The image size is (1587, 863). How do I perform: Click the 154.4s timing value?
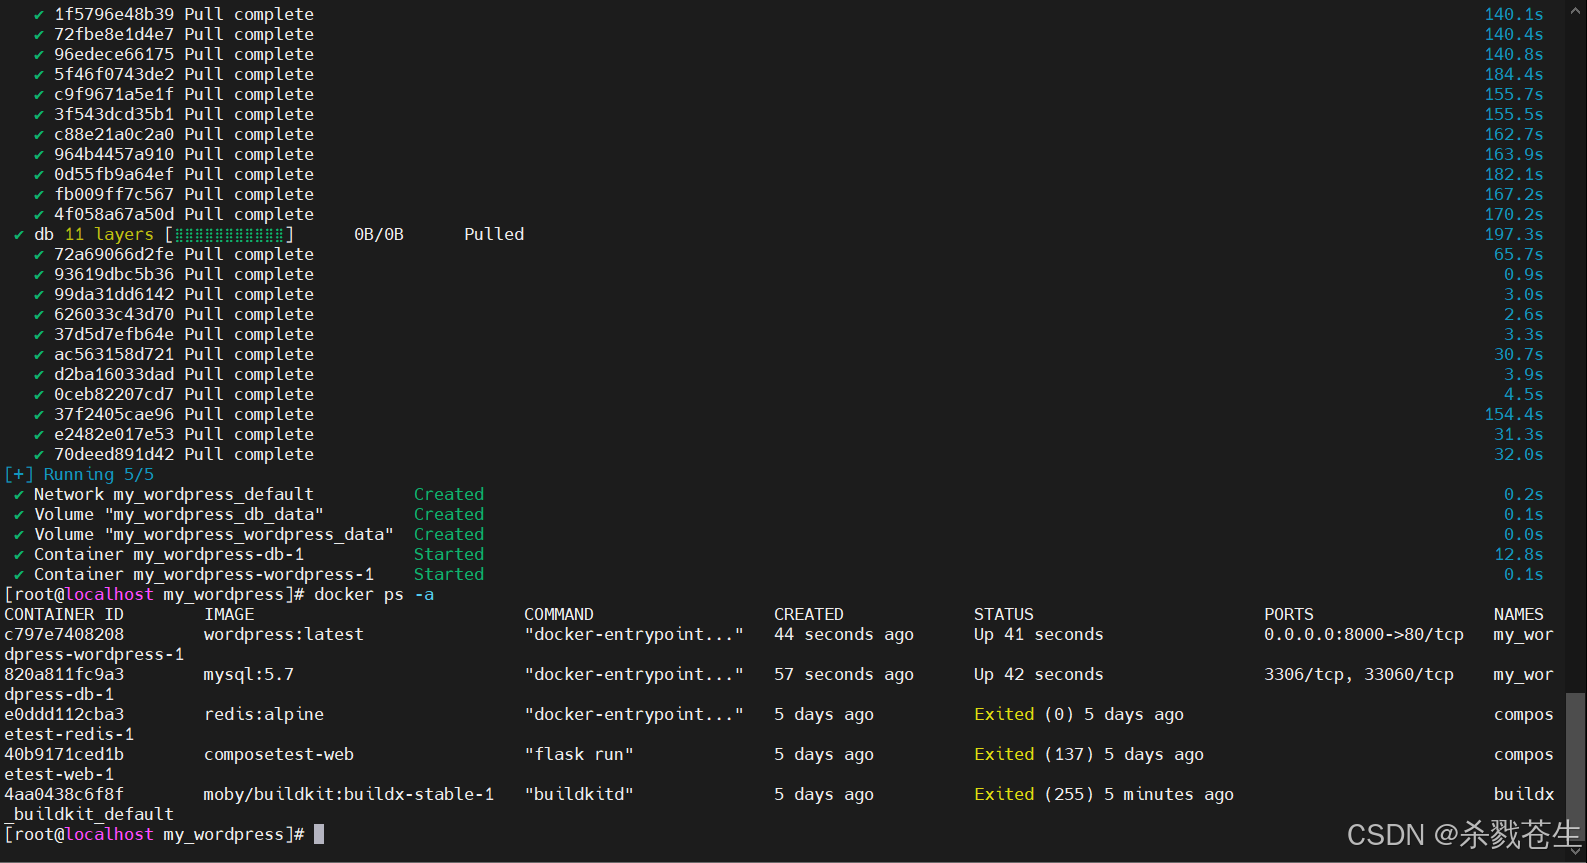click(1514, 414)
